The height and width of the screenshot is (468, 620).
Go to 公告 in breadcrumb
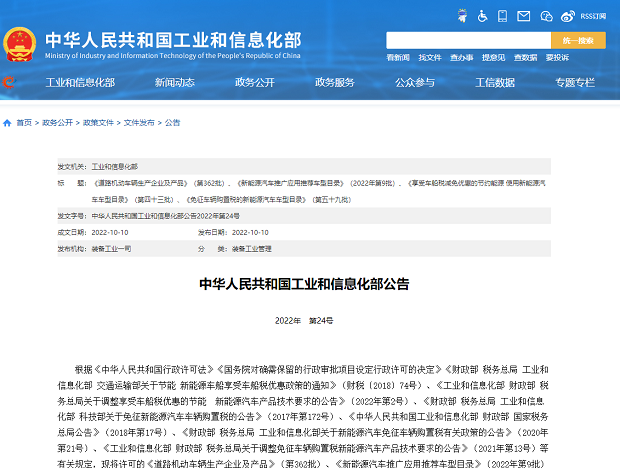tap(172, 123)
